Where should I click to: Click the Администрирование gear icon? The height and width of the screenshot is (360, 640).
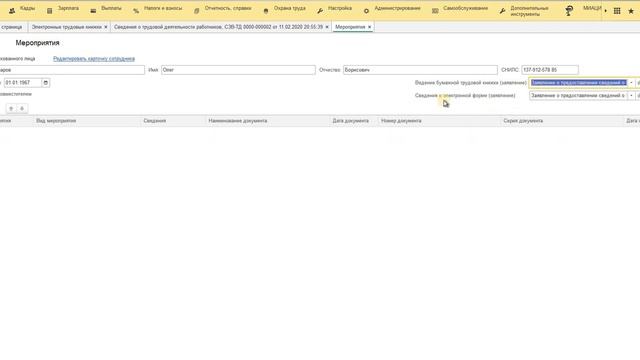366,11
